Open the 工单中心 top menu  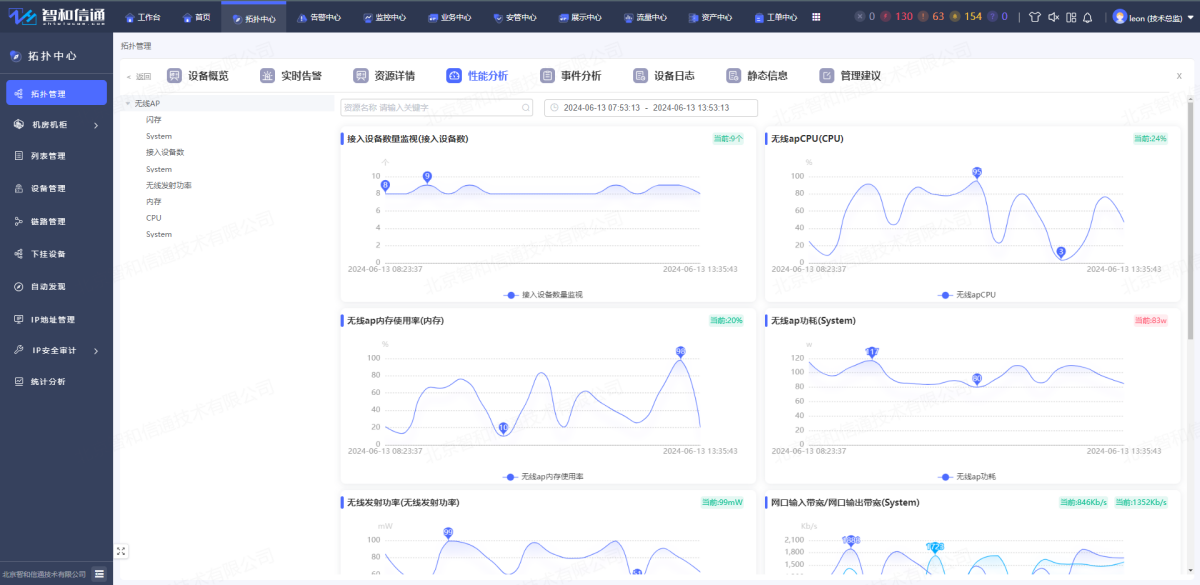coord(775,17)
